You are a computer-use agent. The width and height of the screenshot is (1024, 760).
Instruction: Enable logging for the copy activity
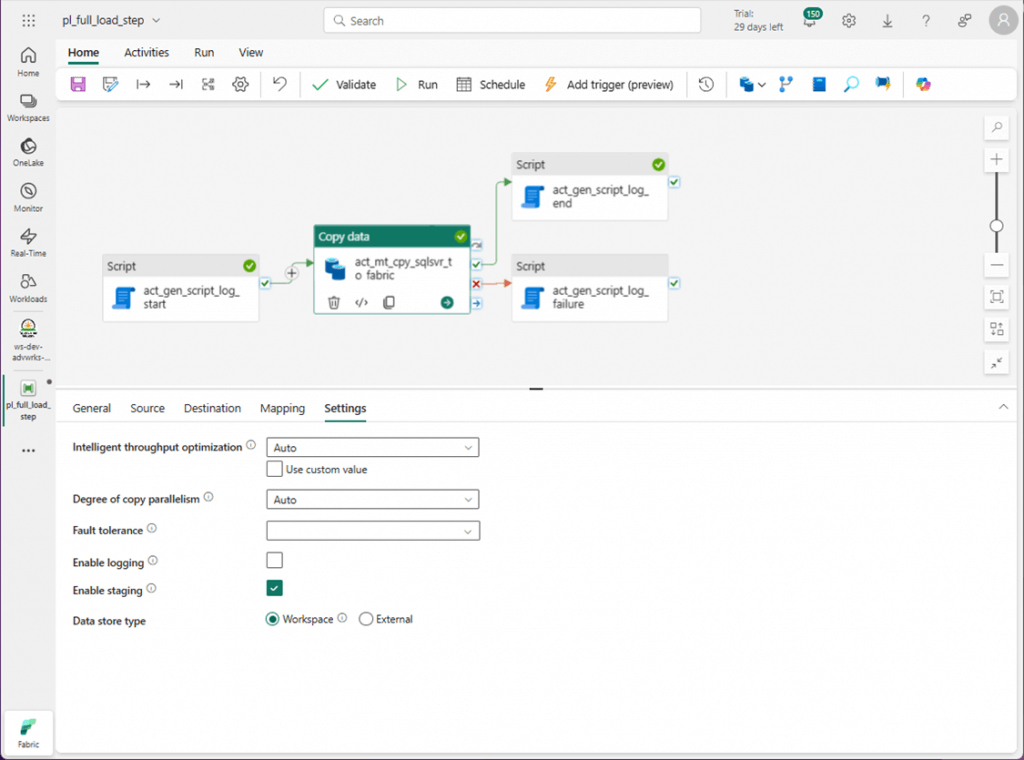pyautogui.click(x=274, y=560)
